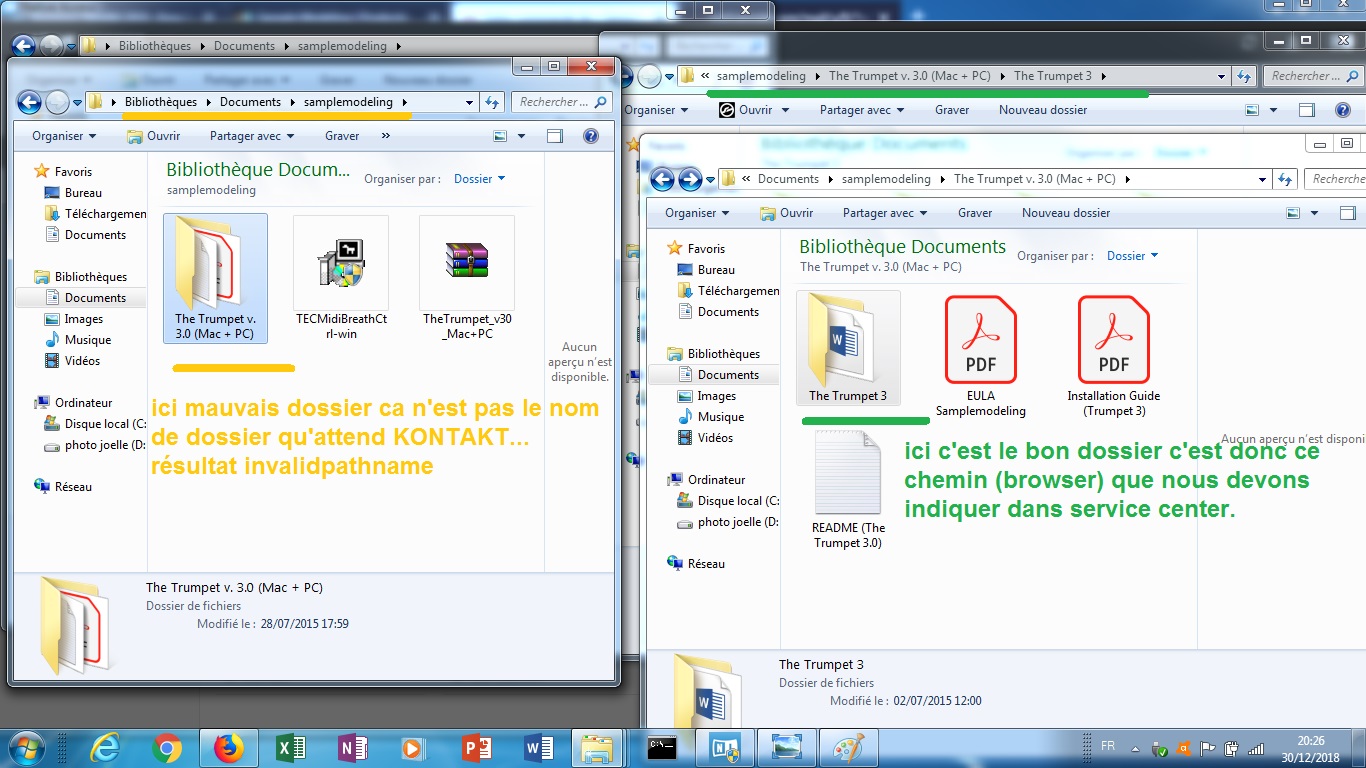Viewport: 1366px width, 768px height.
Task: Expand the address history dropdown in the PDF files window
Action: (x=1264, y=179)
